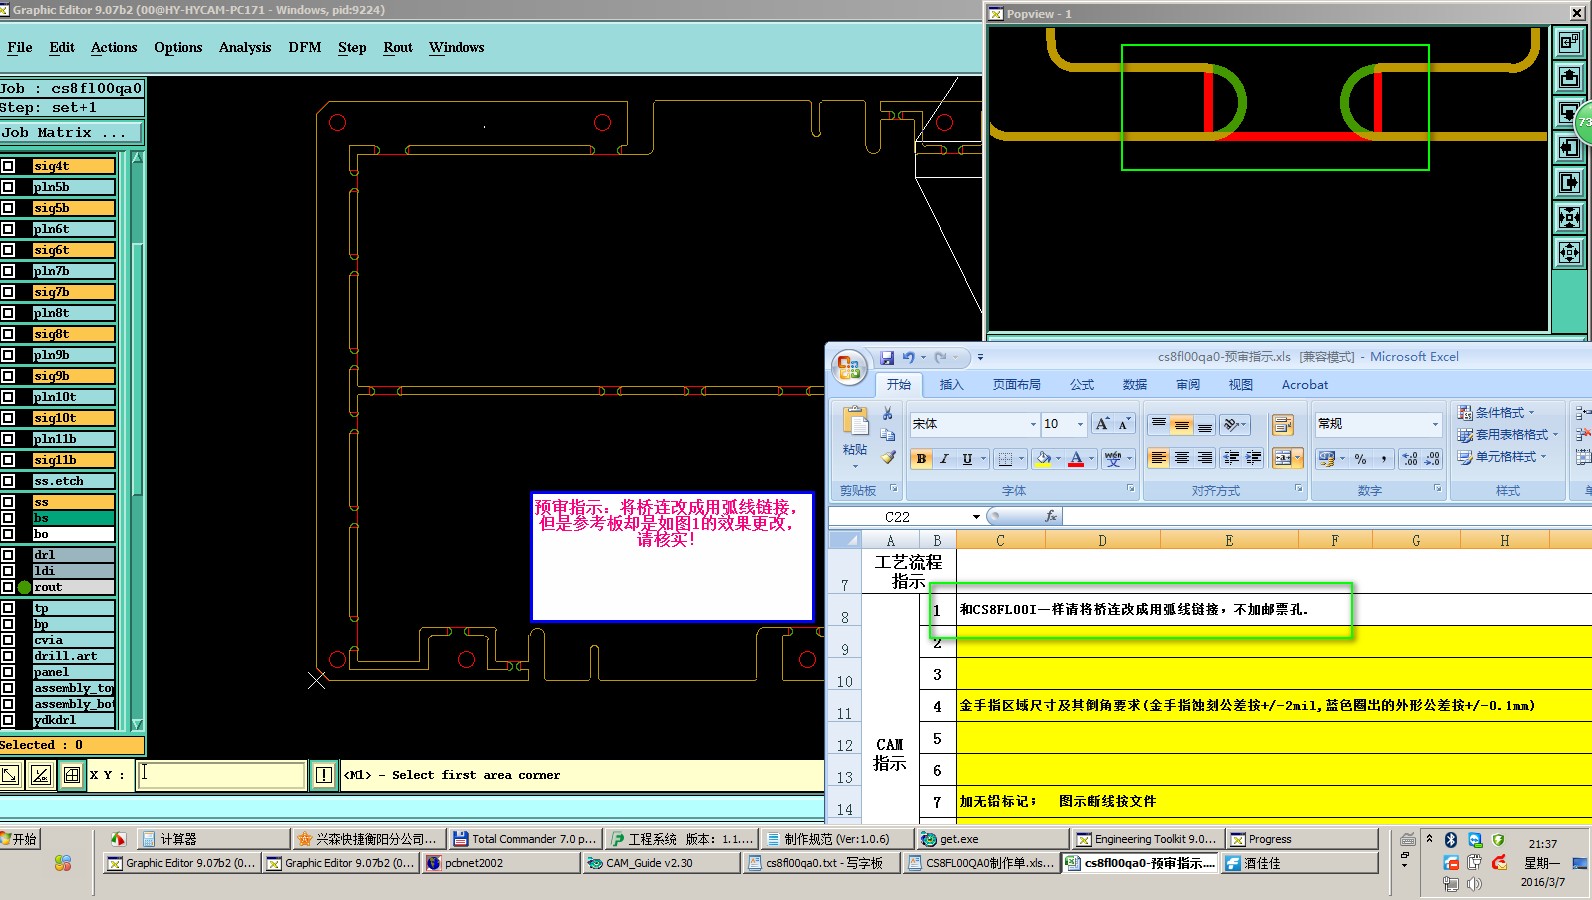Click the grid snap icon left of XY

pos(72,775)
